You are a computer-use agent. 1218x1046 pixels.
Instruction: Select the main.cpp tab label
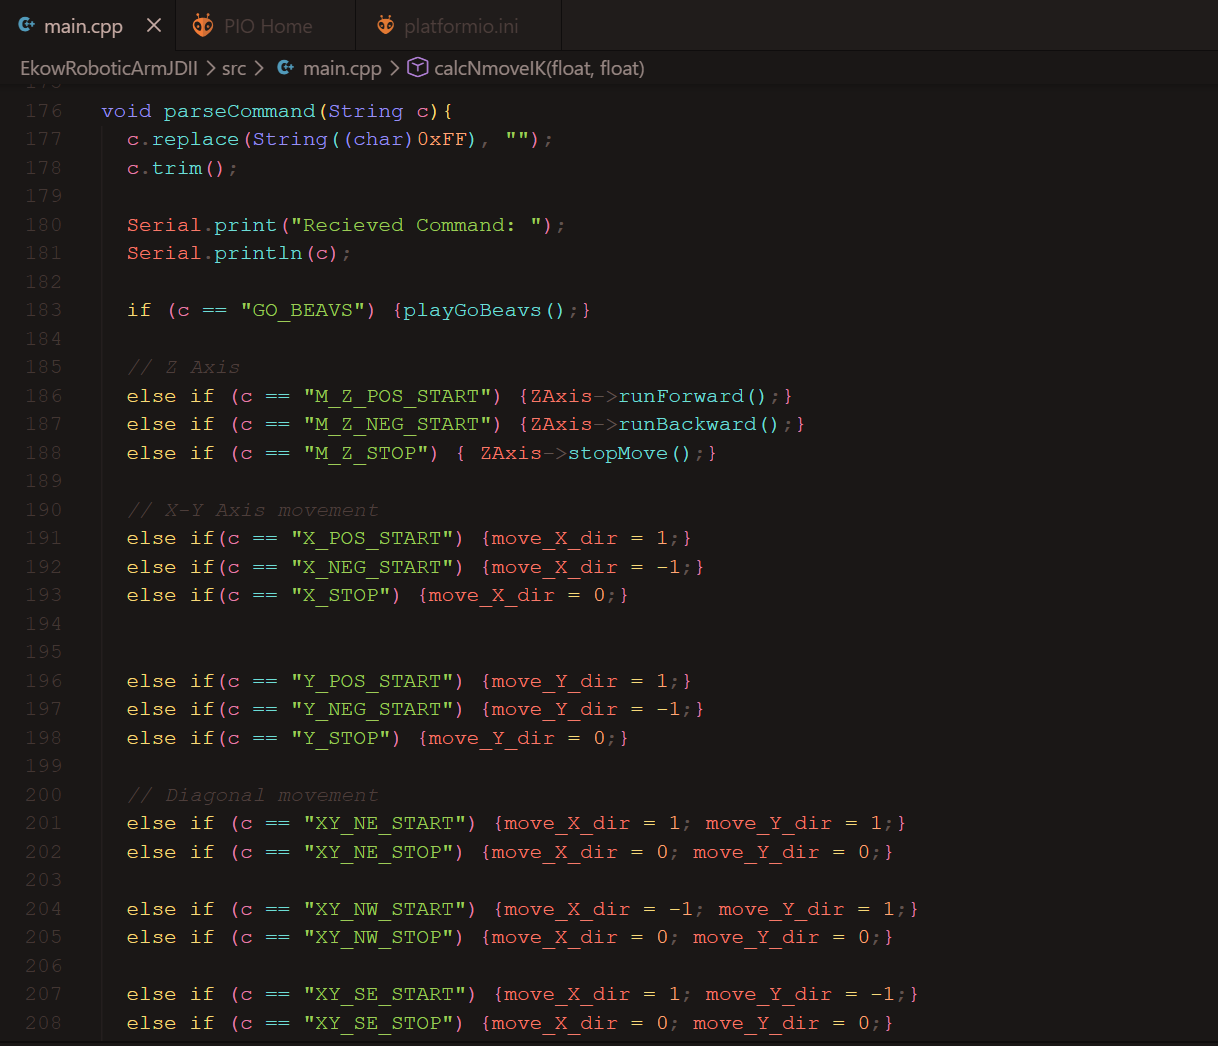pyautogui.click(x=83, y=26)
